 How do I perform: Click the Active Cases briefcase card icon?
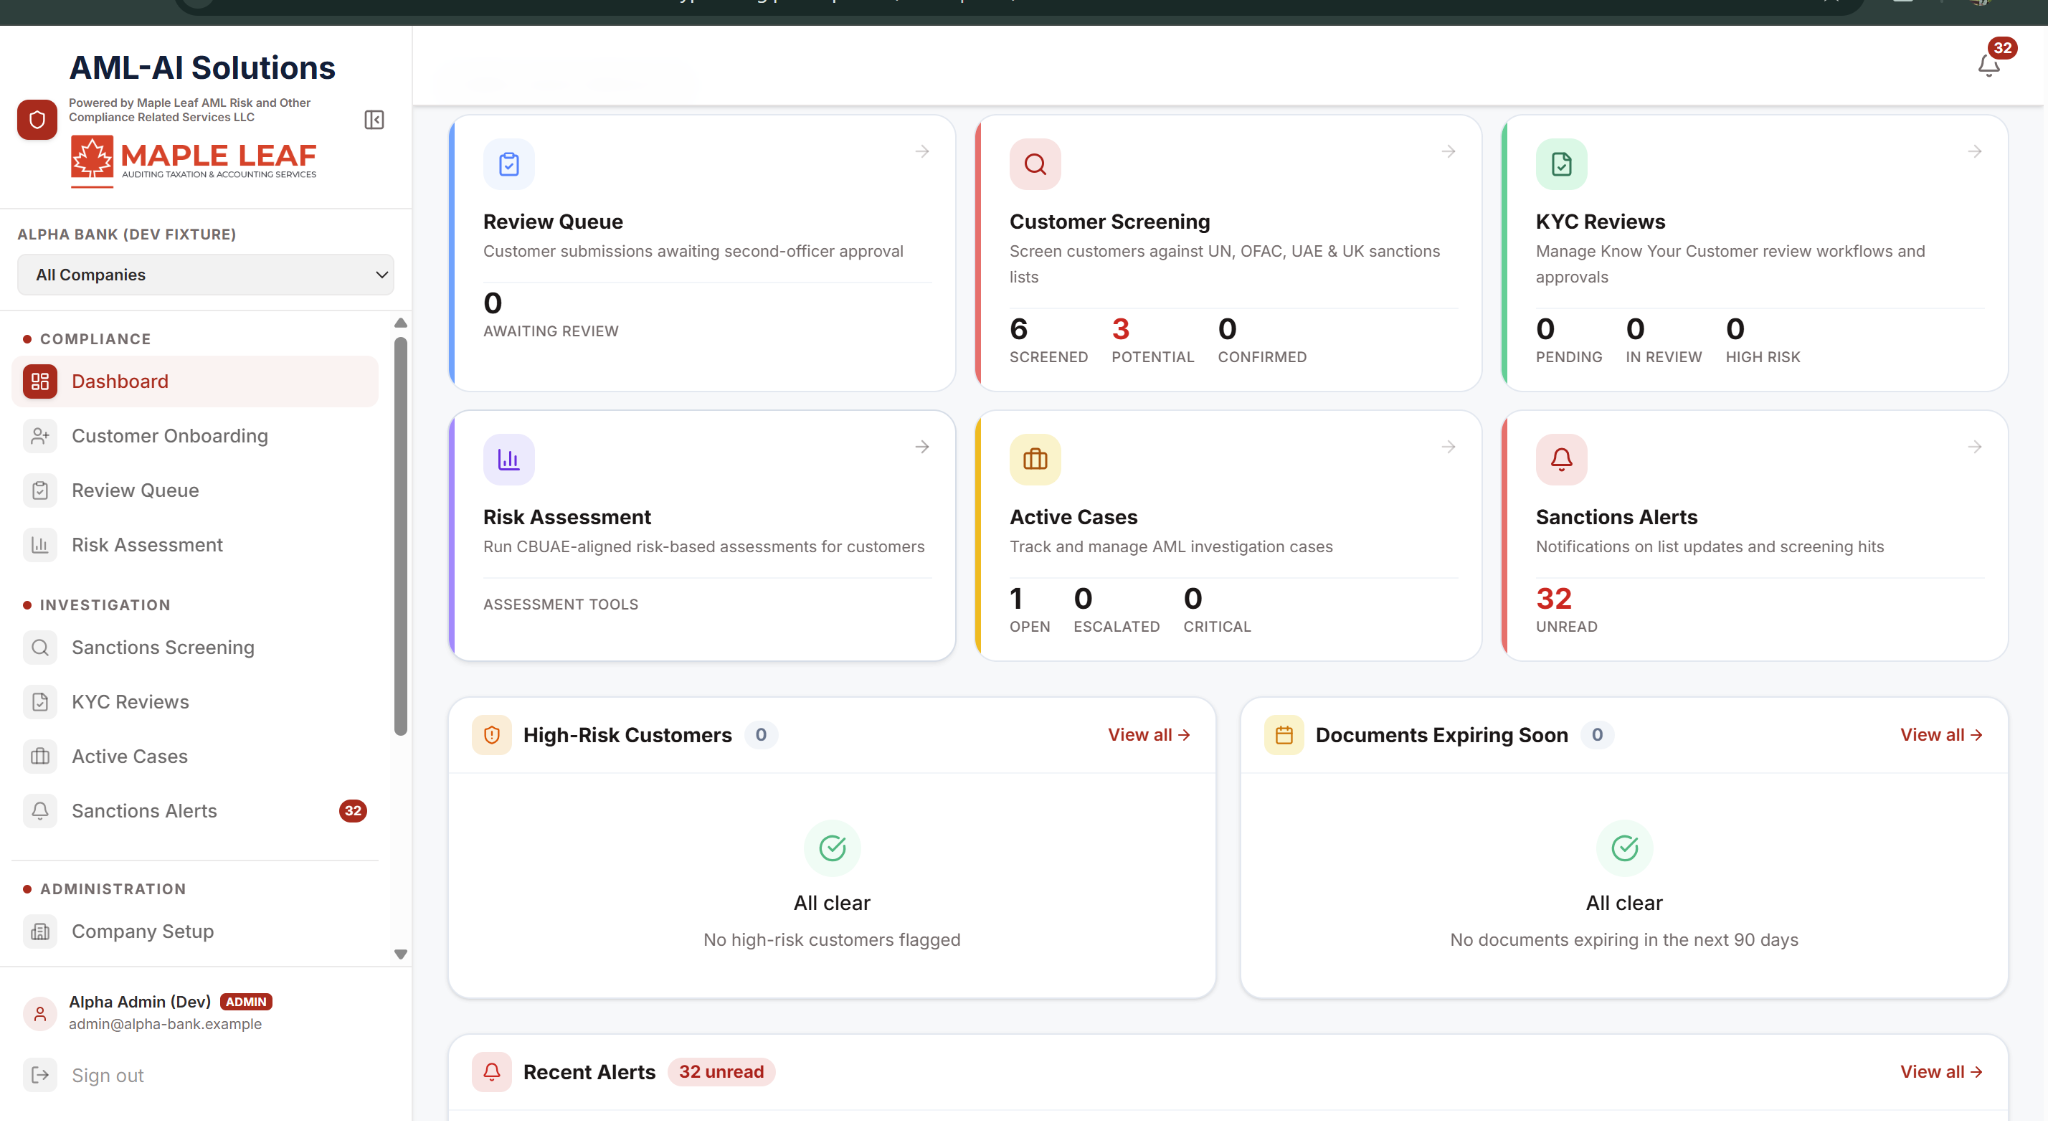(x=1035, y=459)
